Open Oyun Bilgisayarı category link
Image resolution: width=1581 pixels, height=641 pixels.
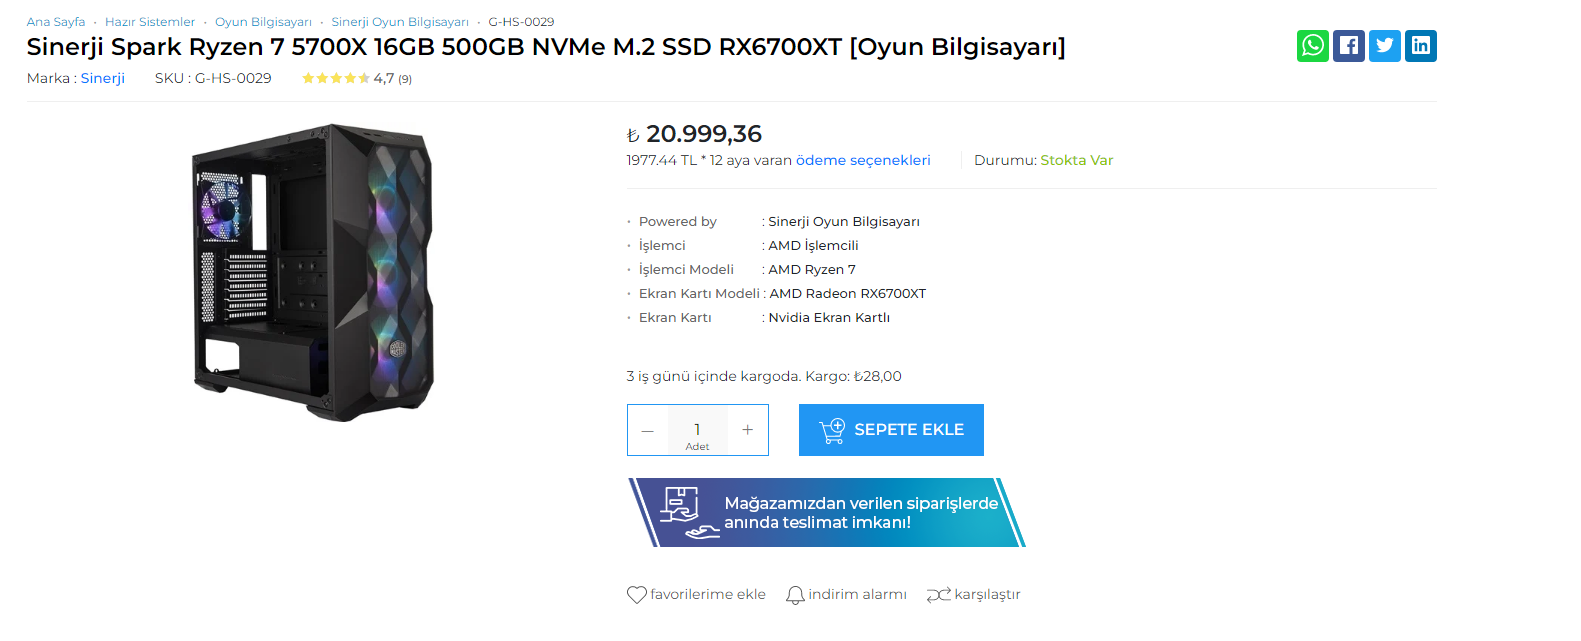pos(262,21)
